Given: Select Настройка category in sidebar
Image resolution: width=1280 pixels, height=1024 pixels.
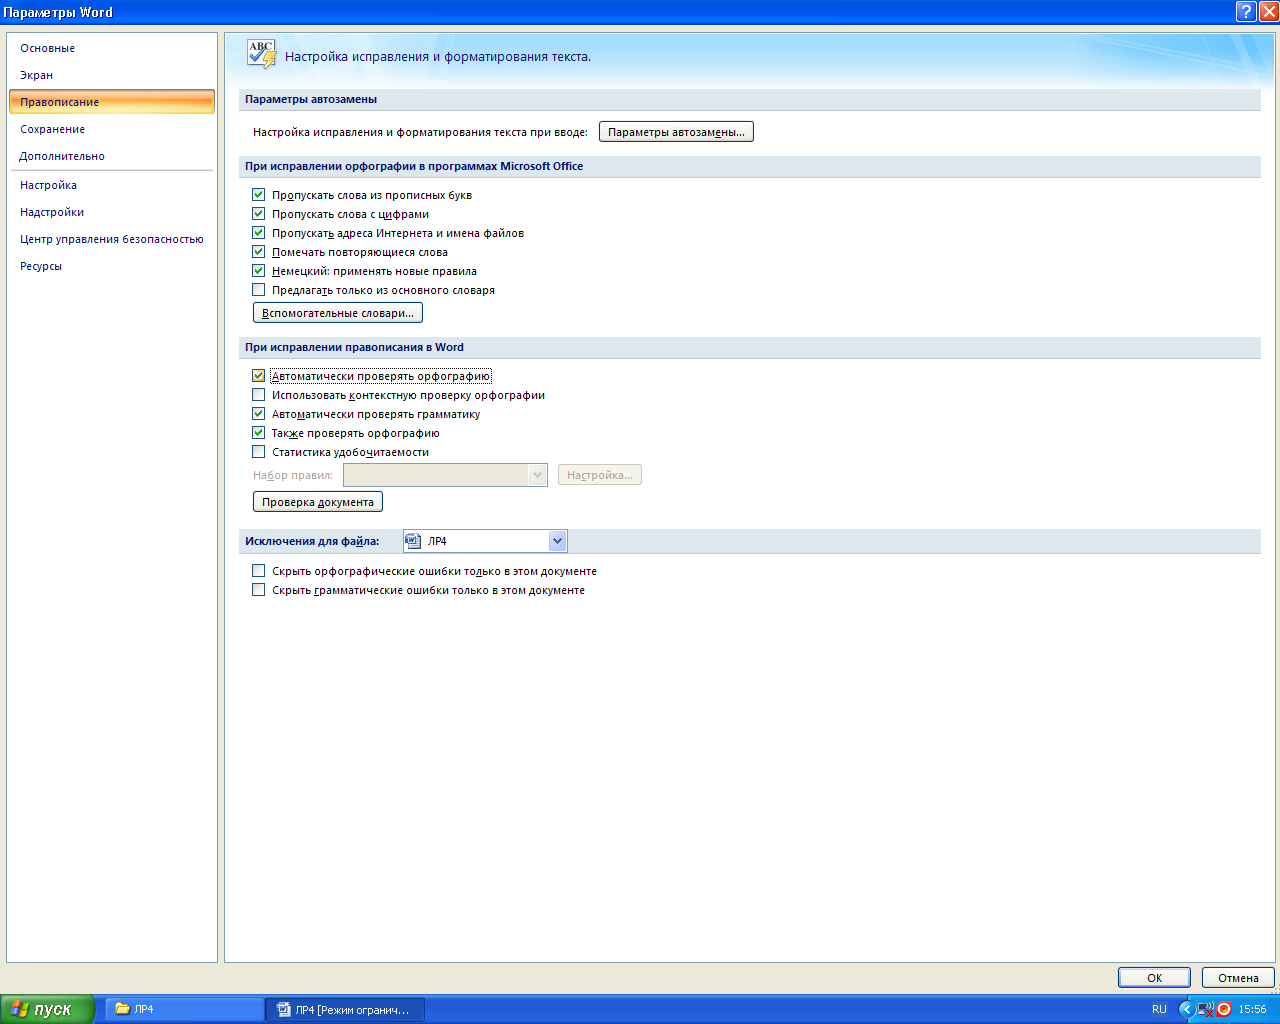Looking at the screenshot, I should click(x=111, y=185).
